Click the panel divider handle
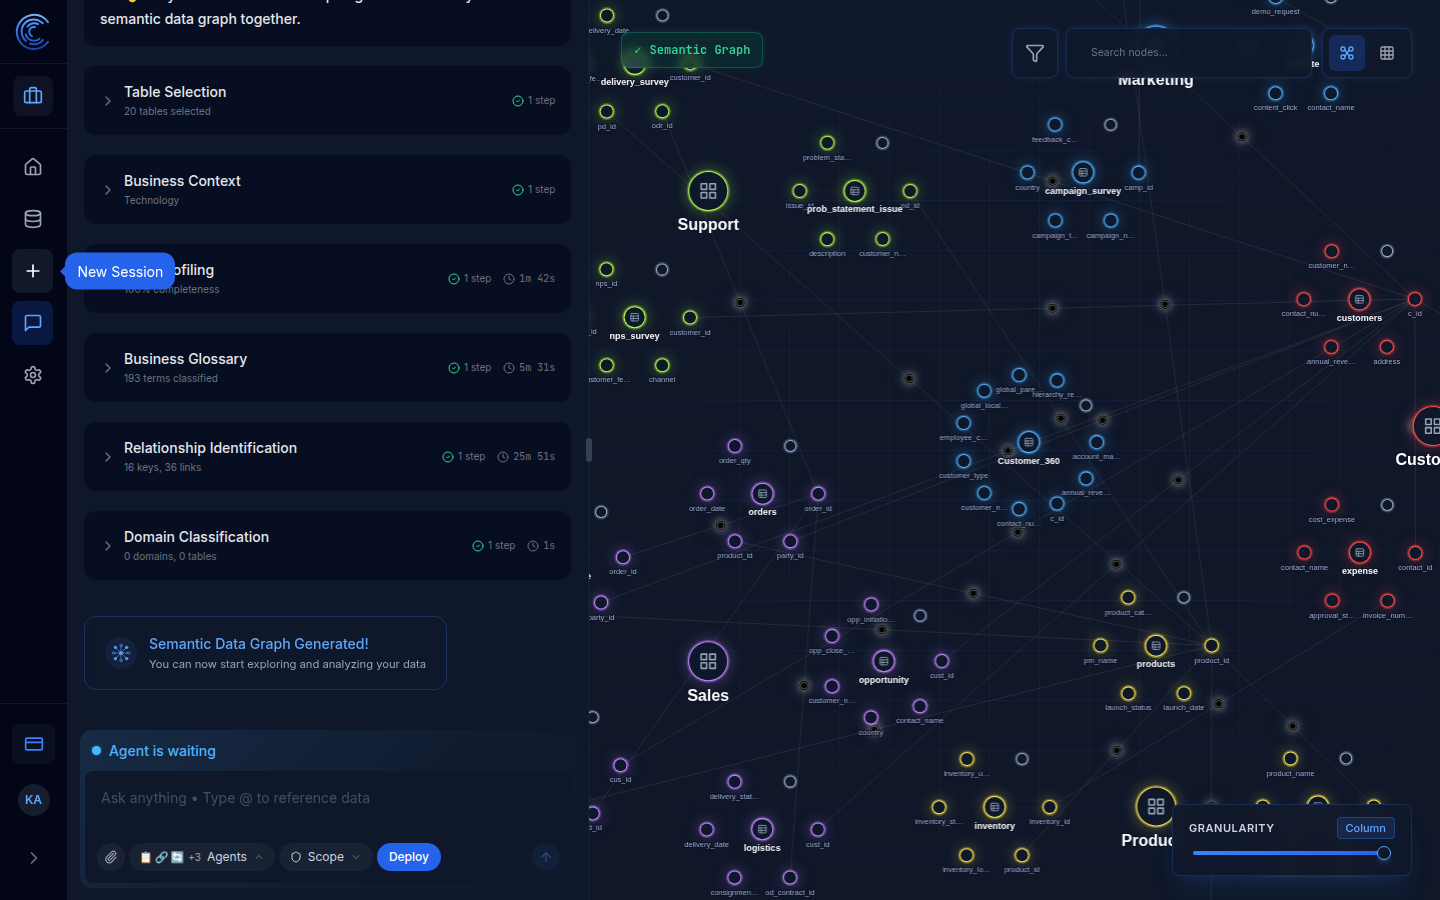Image resolution: width=1440 pixels, height=900 pixels. pyautogui.click(x=588, y=450)
